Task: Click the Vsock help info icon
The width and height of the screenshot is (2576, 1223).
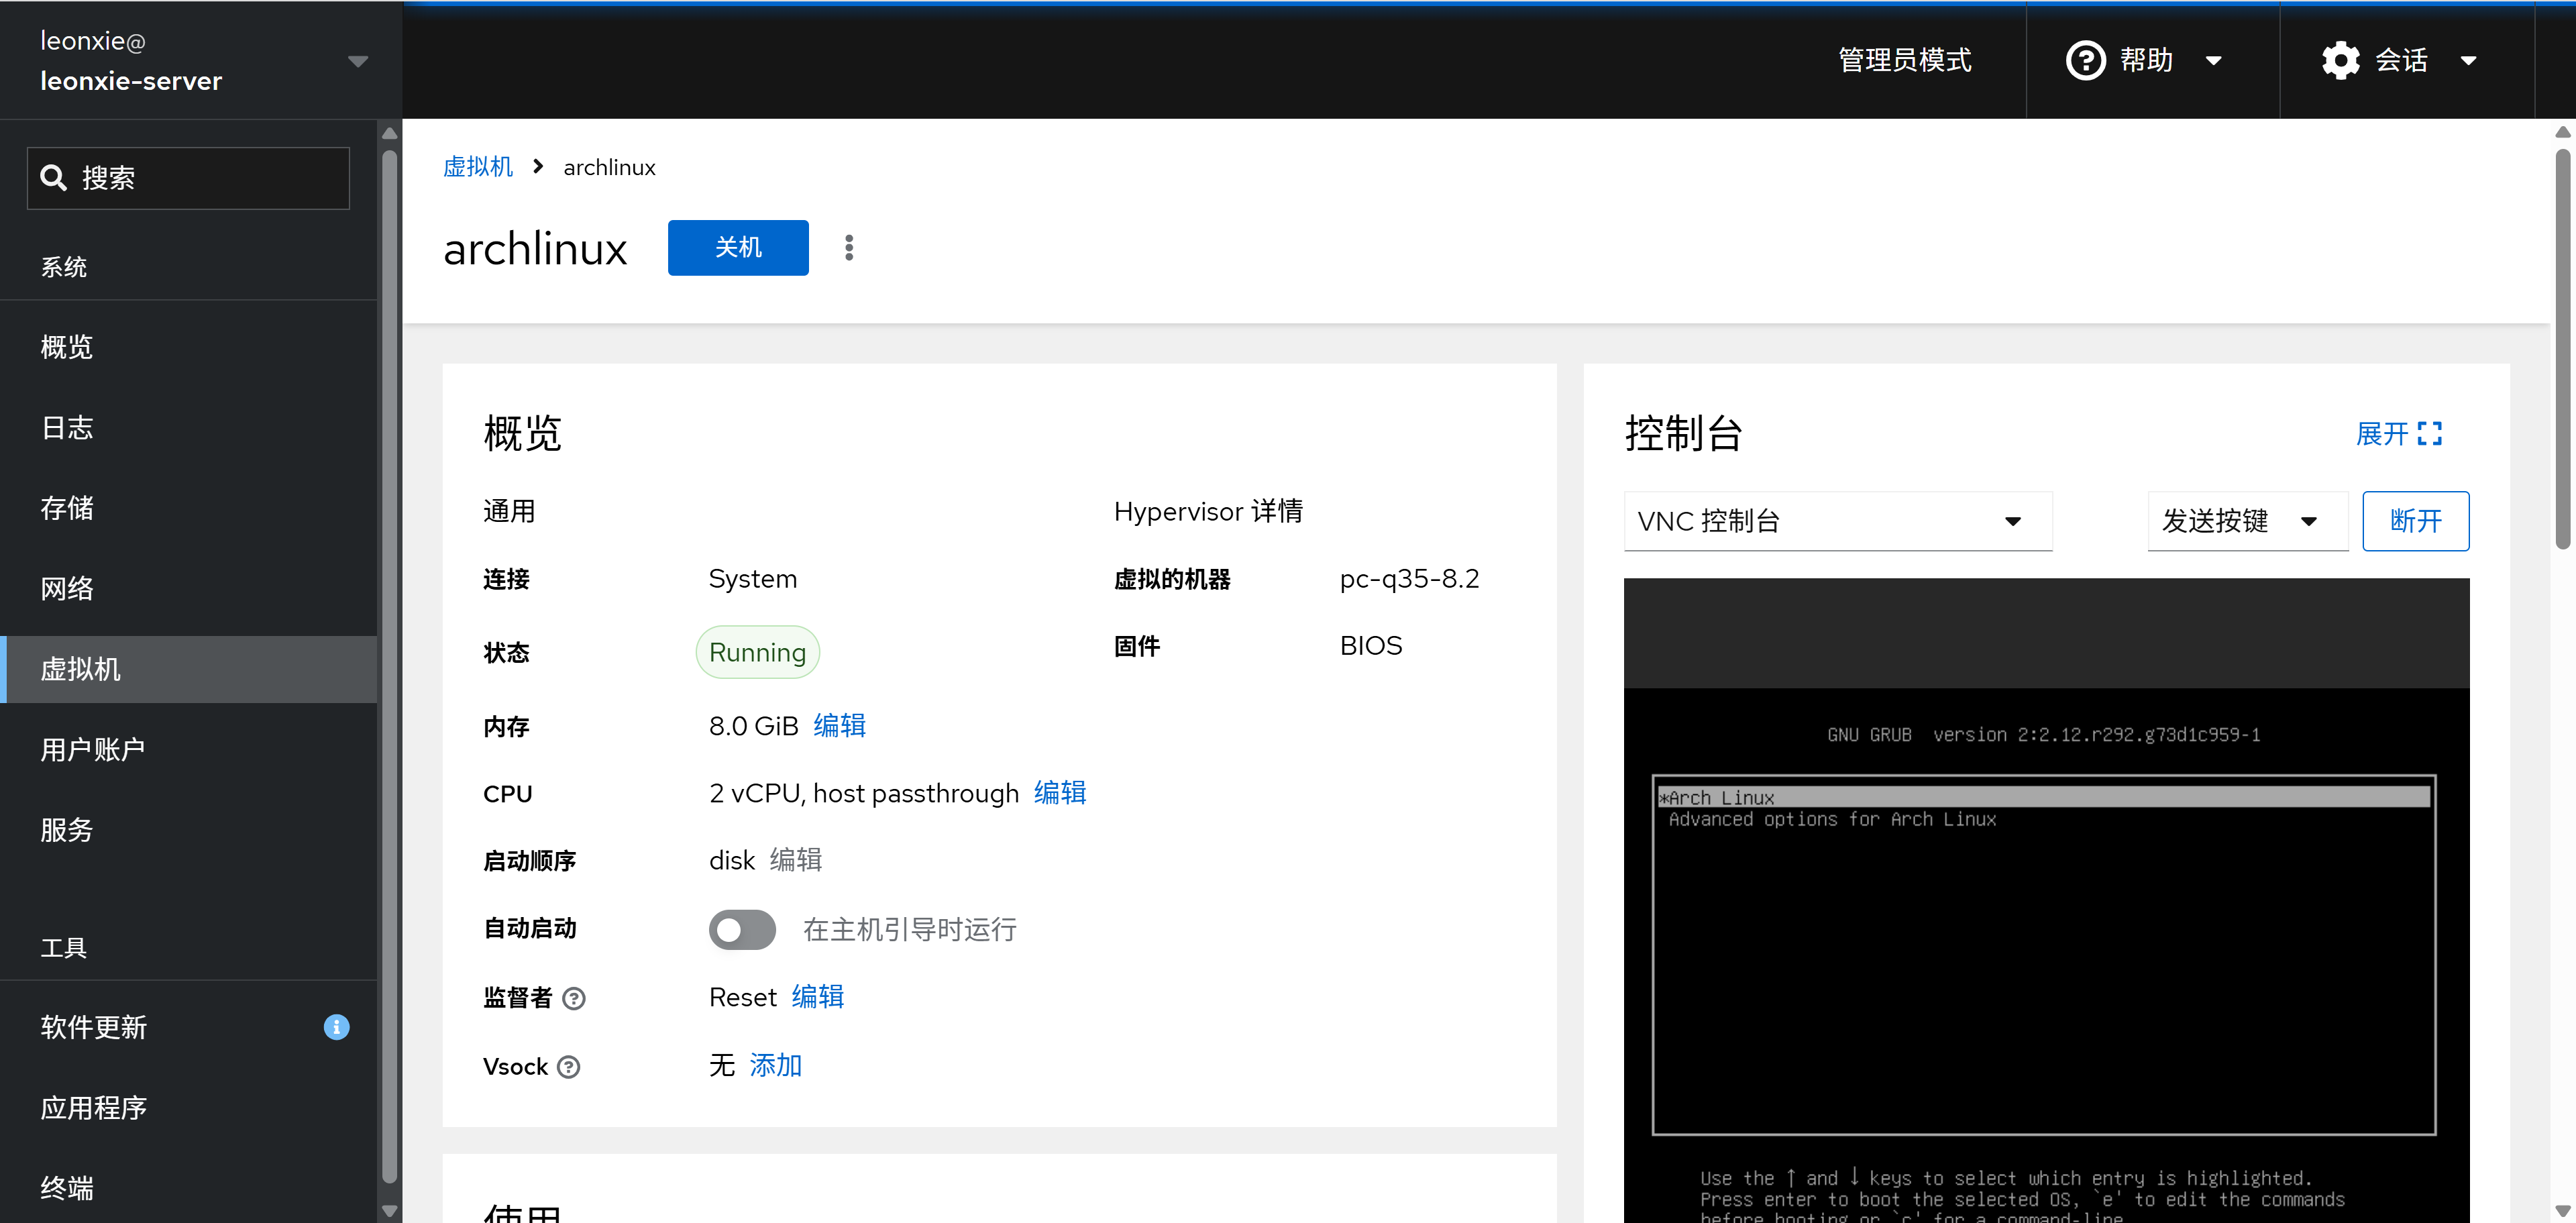Action: pyautogui.click(x=569, y=1067)
